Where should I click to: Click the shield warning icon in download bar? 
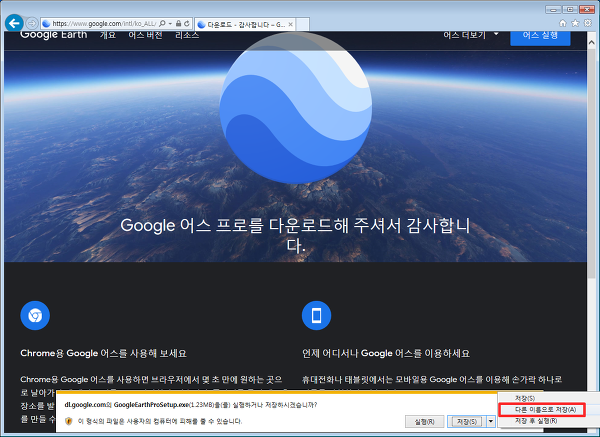(69, 421)
